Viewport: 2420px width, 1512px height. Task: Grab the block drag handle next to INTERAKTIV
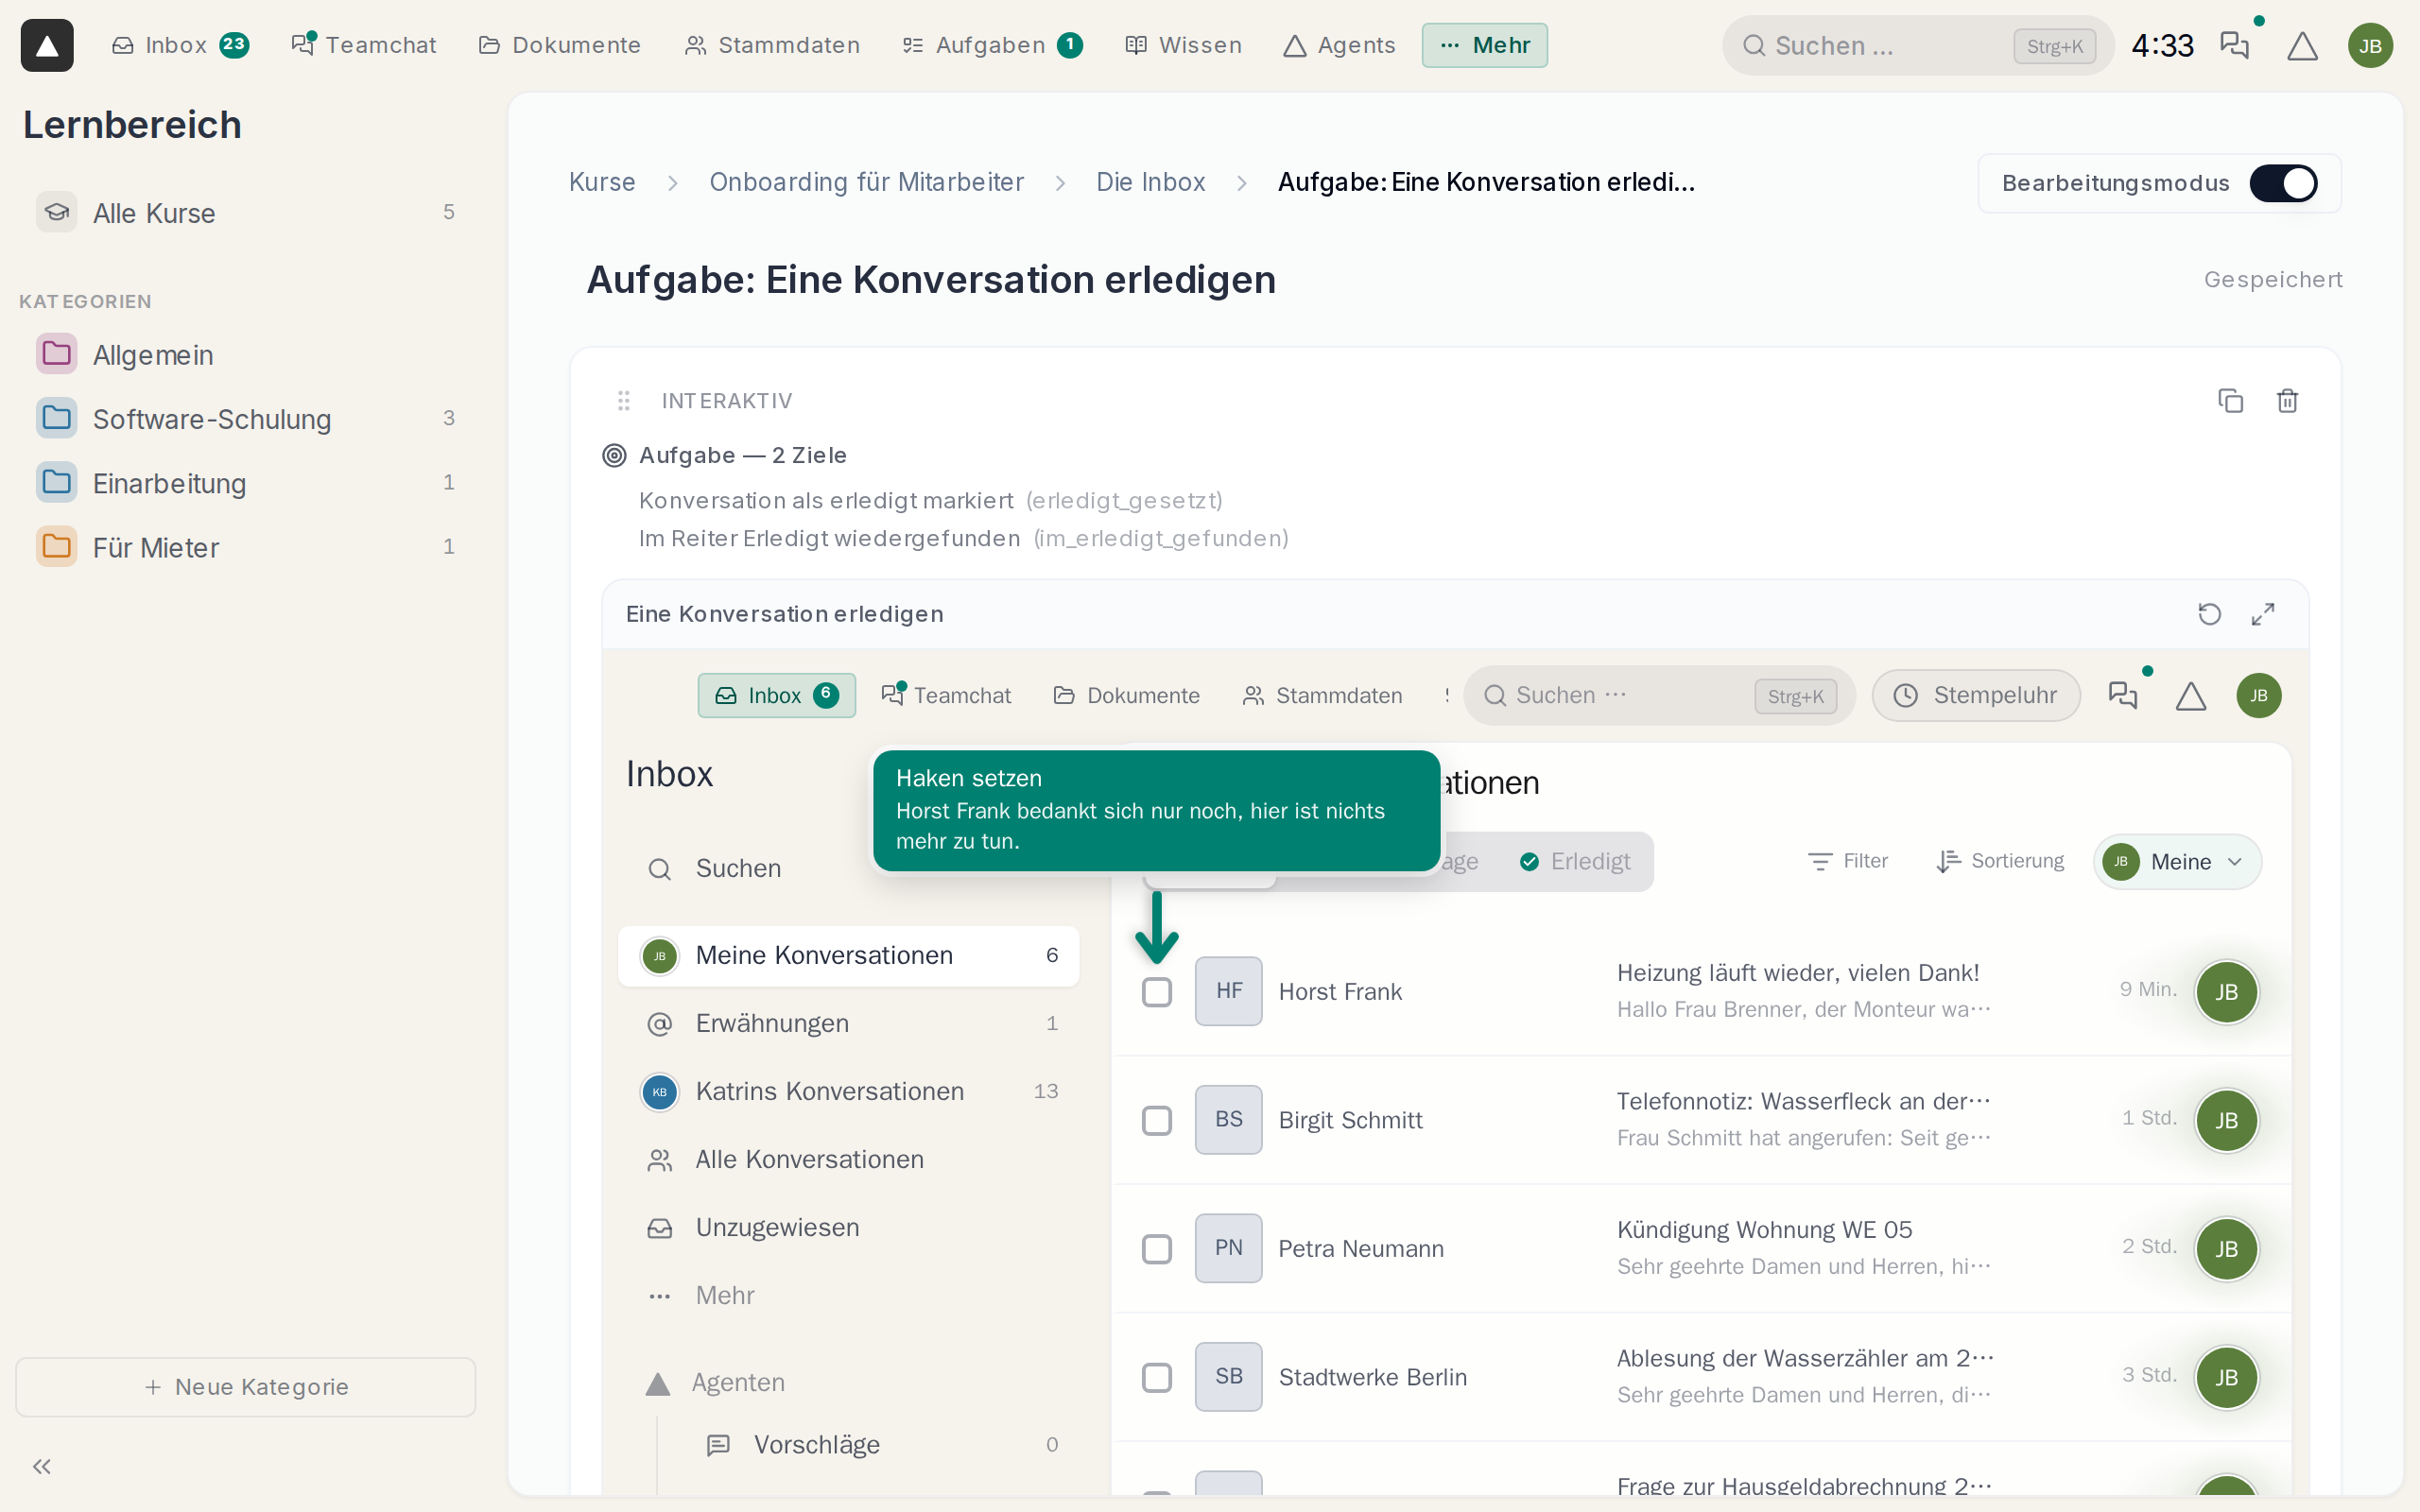(623, 401)
